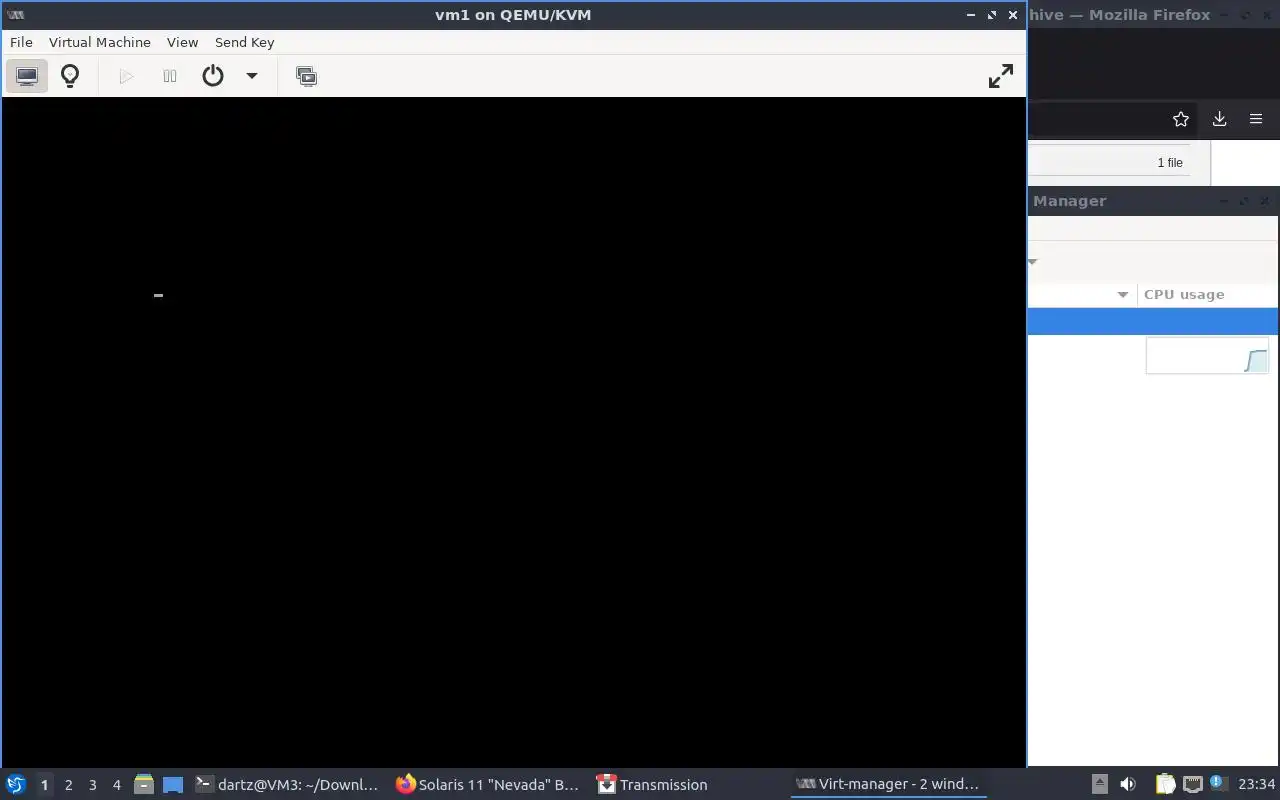Open the Virtual Machine menu
Viewport: 1280px width, 800px height.
[100, 42]
